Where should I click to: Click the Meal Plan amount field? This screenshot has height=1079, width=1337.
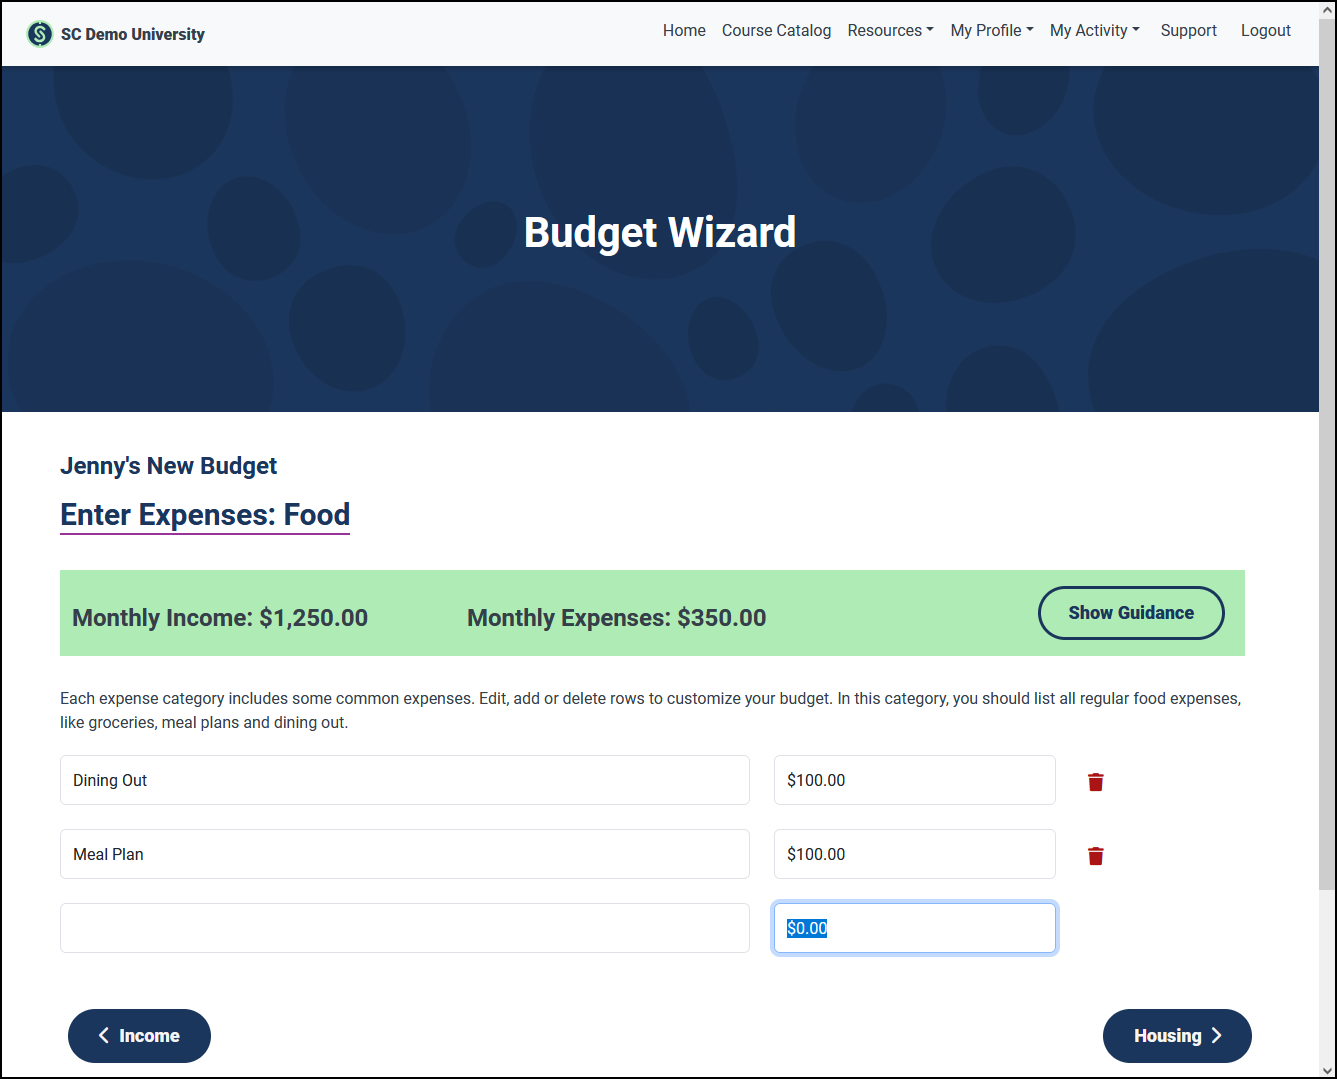[914, 854]
